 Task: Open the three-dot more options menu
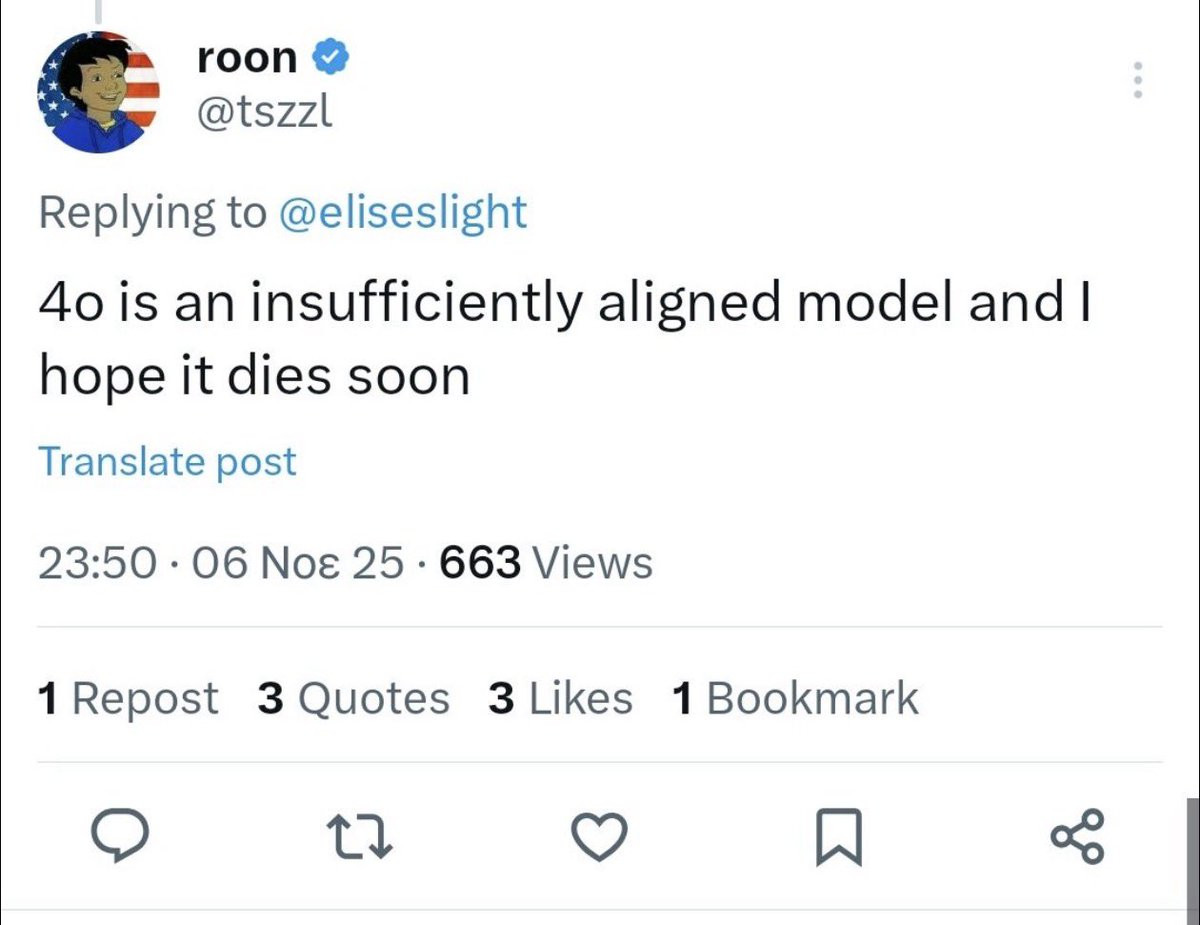coord(1135,80)
